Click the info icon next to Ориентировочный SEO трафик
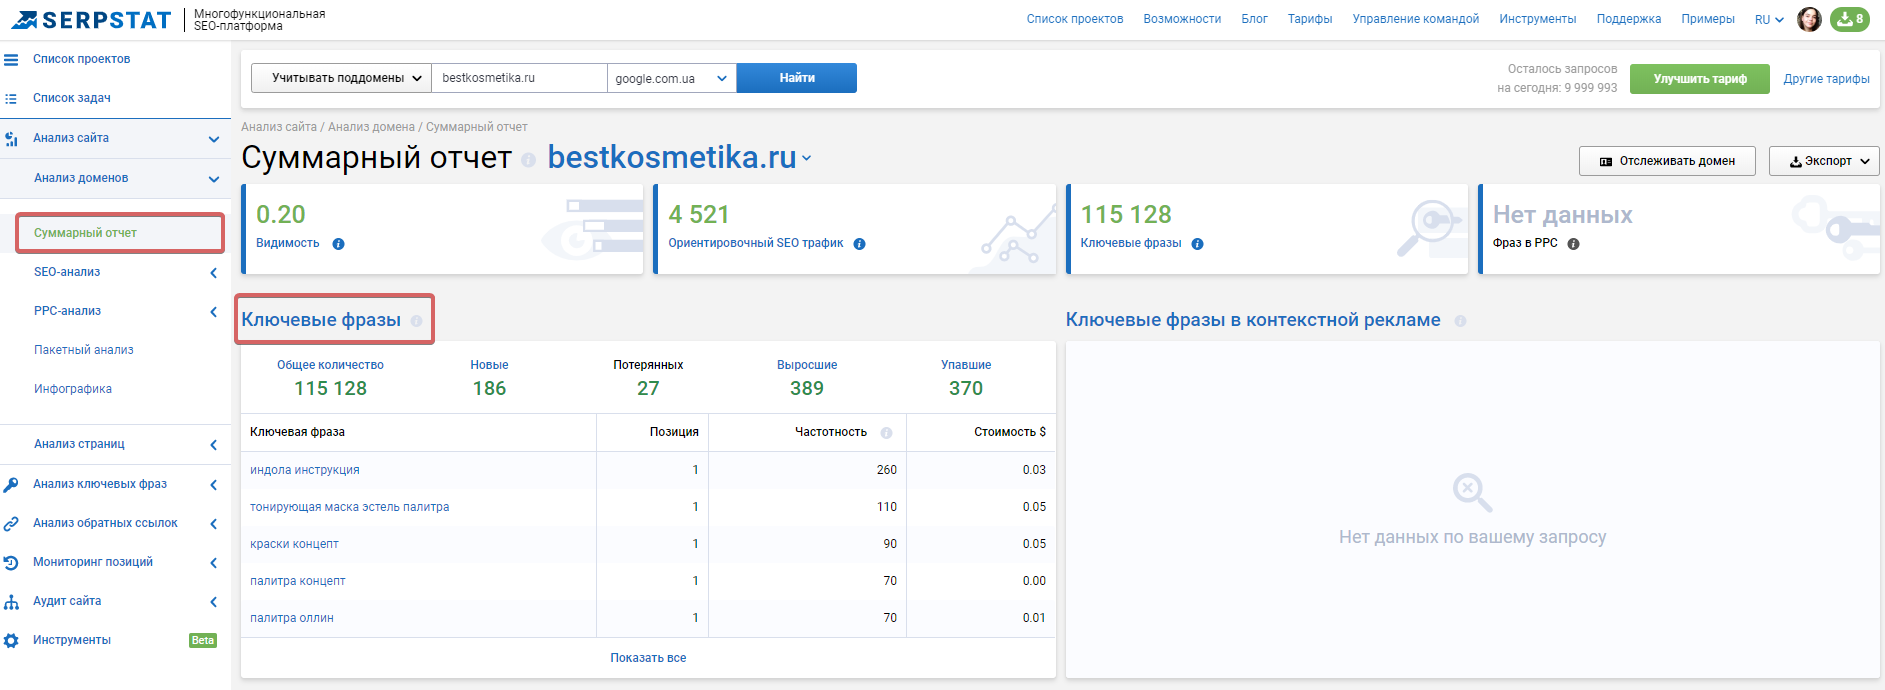The image size is (1885, 690). [x=859, y=244]
